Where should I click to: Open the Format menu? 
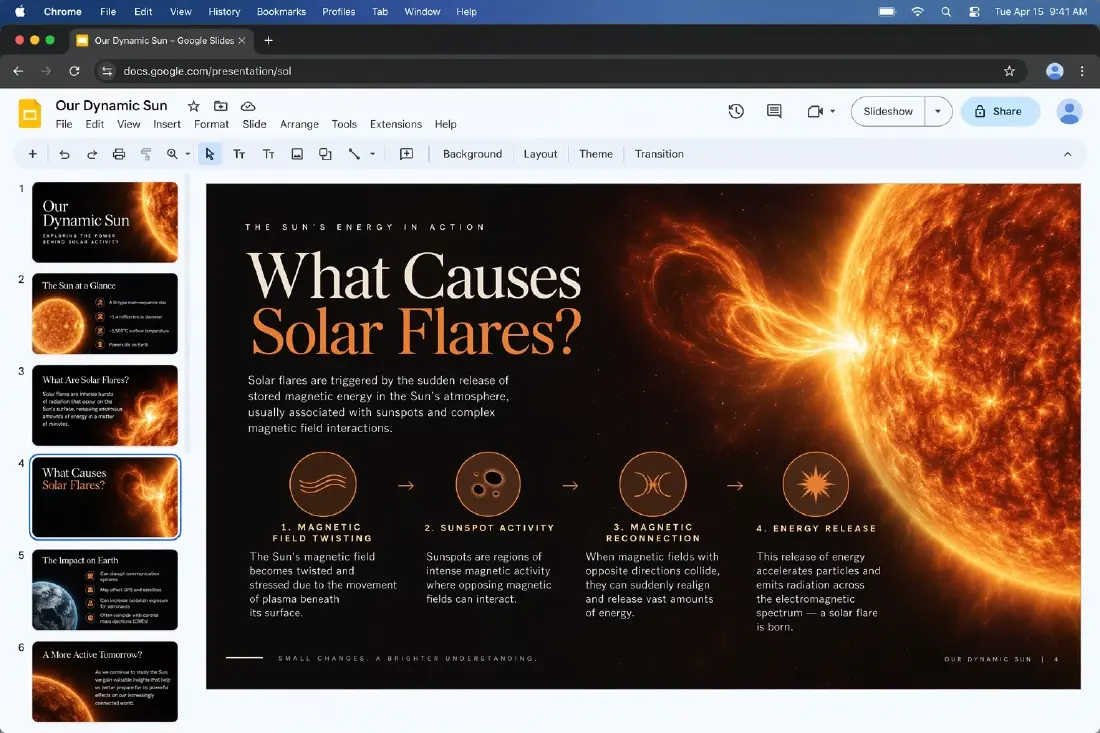[211, 124]
